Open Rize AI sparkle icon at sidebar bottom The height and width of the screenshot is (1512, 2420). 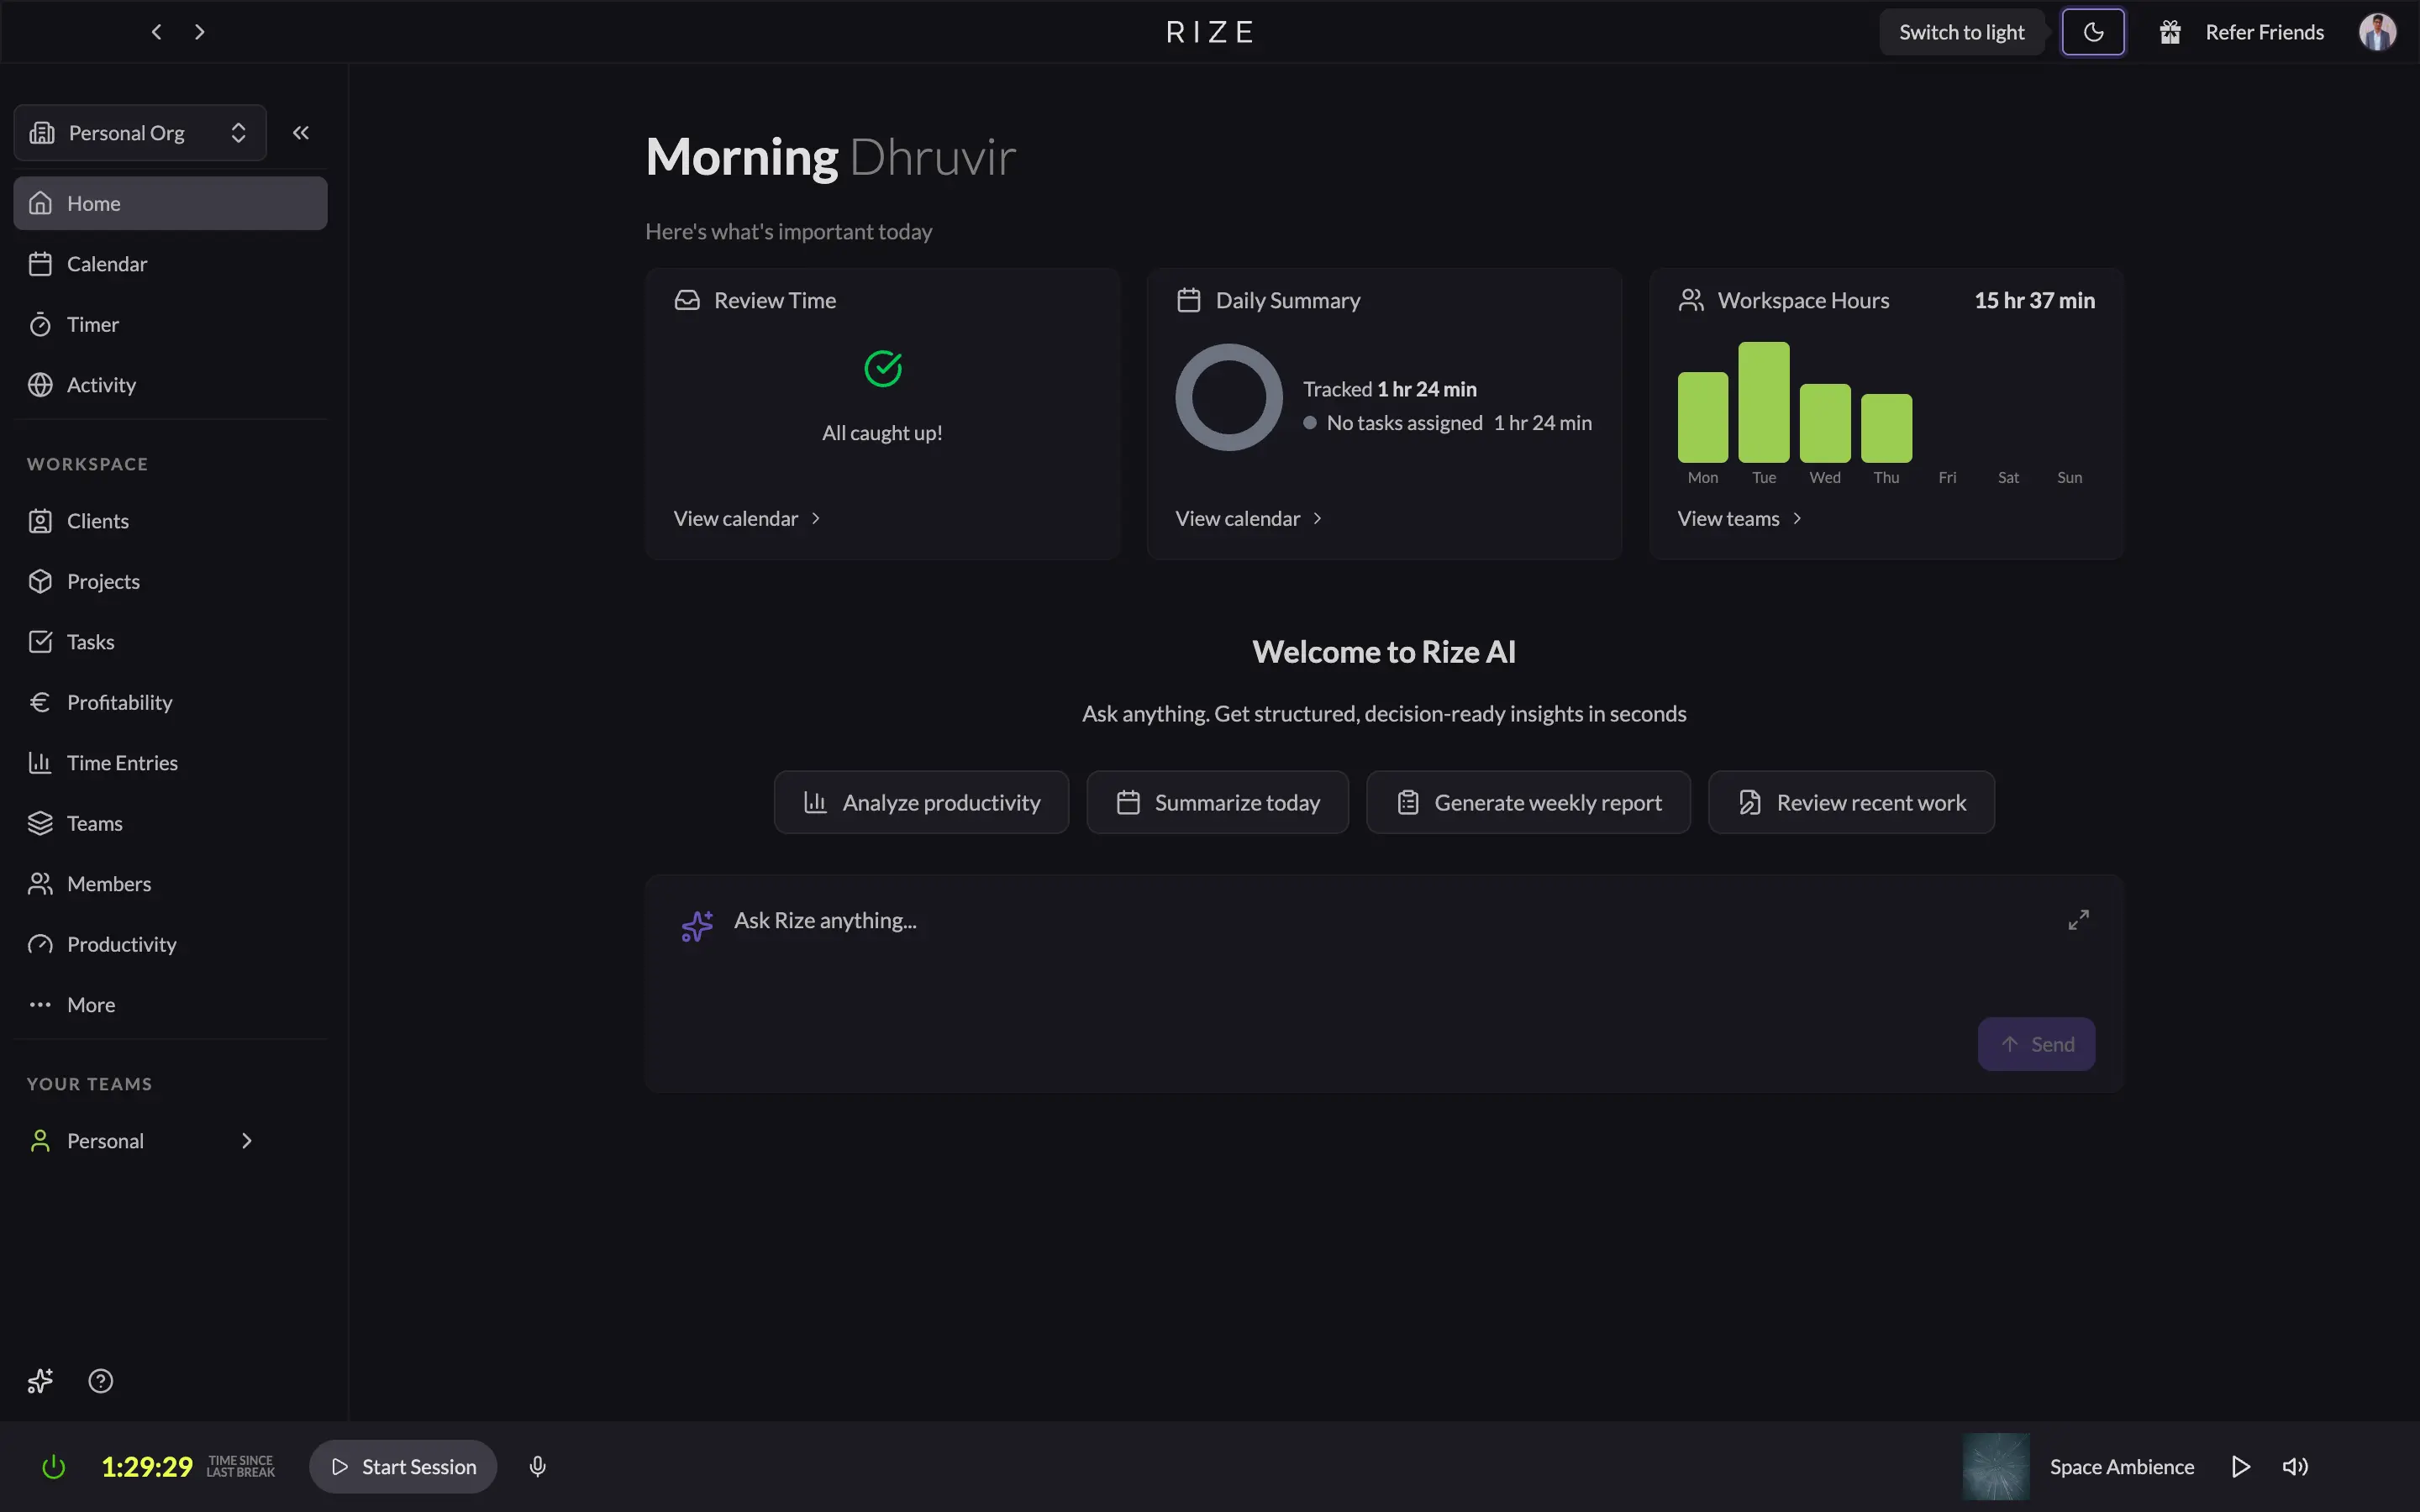40,1381
